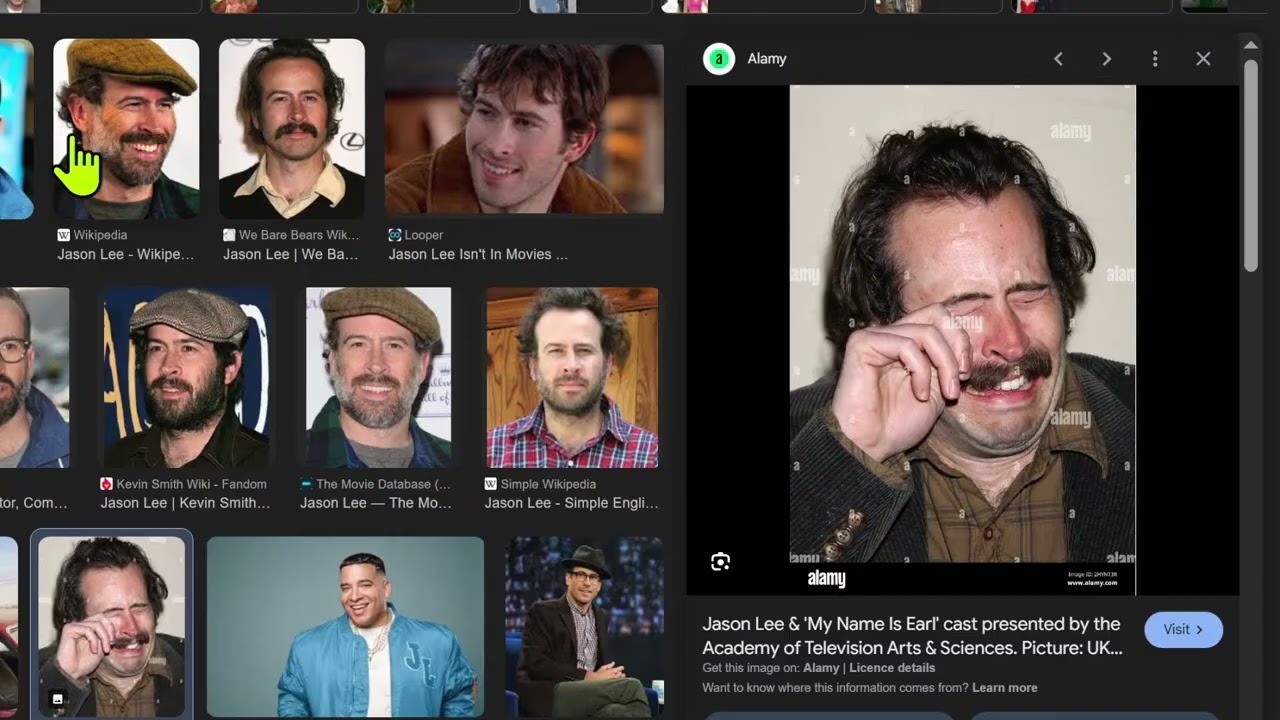Screen dimensions: 1280x720
Task: Click The Movie Database favicon
Action: point(306,484)
